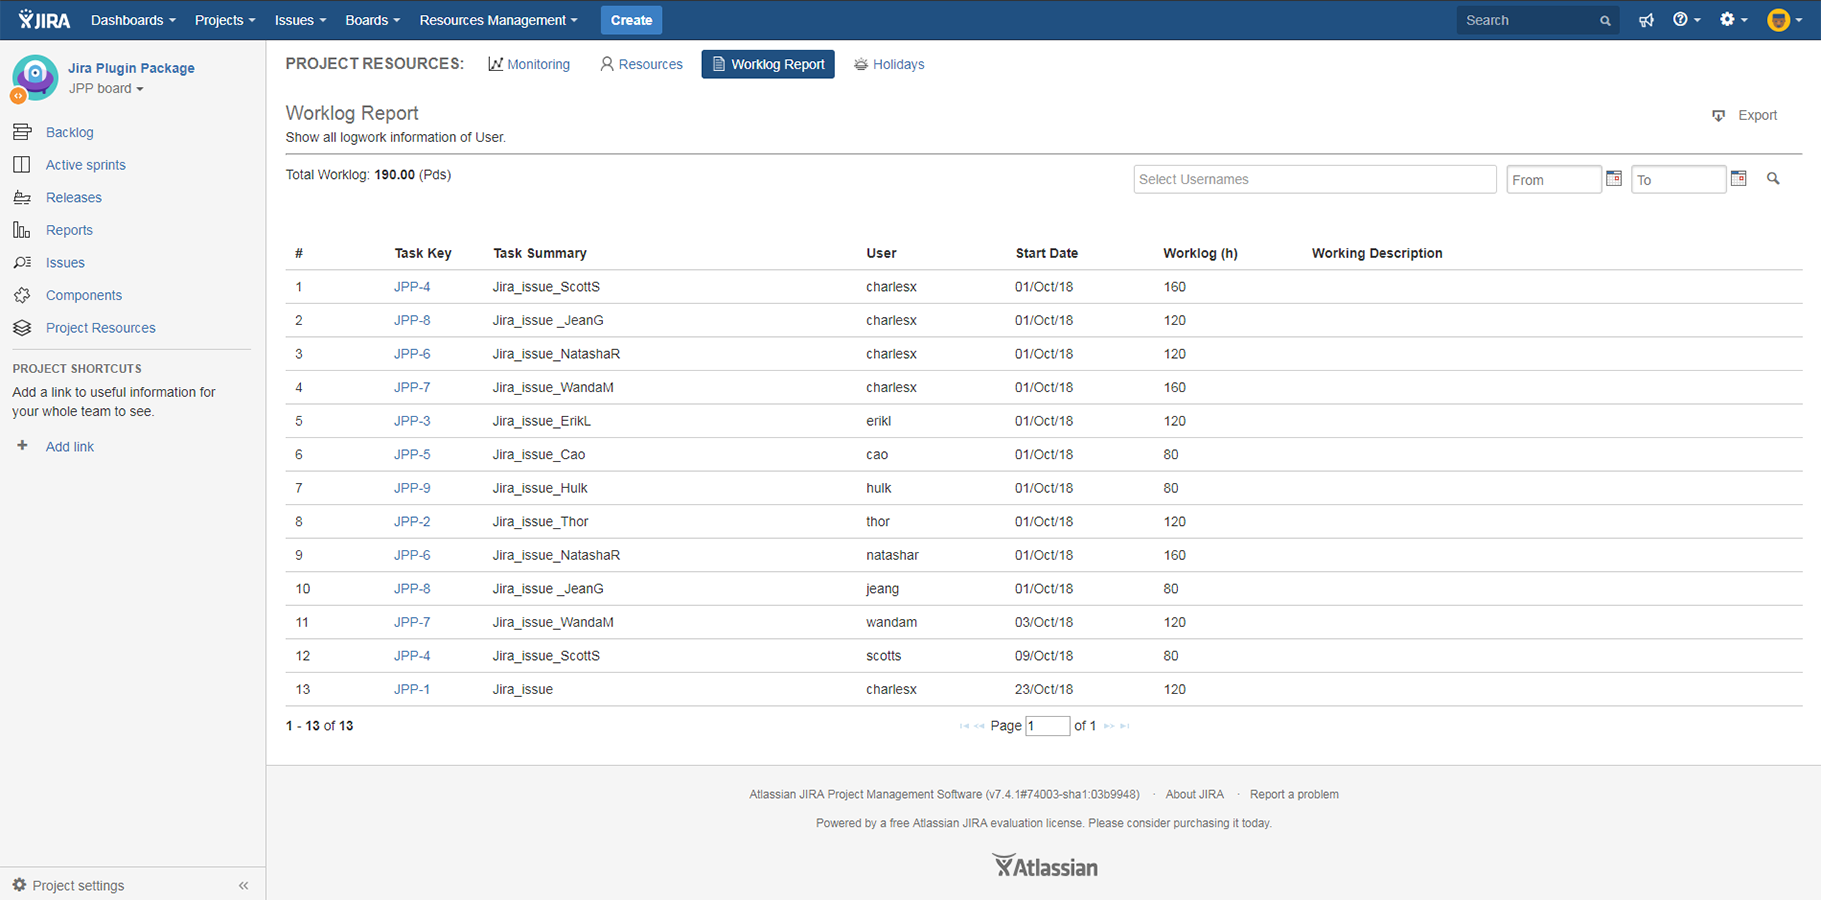
Task: Select the Worklog Report tab
Action: (768, 64)
